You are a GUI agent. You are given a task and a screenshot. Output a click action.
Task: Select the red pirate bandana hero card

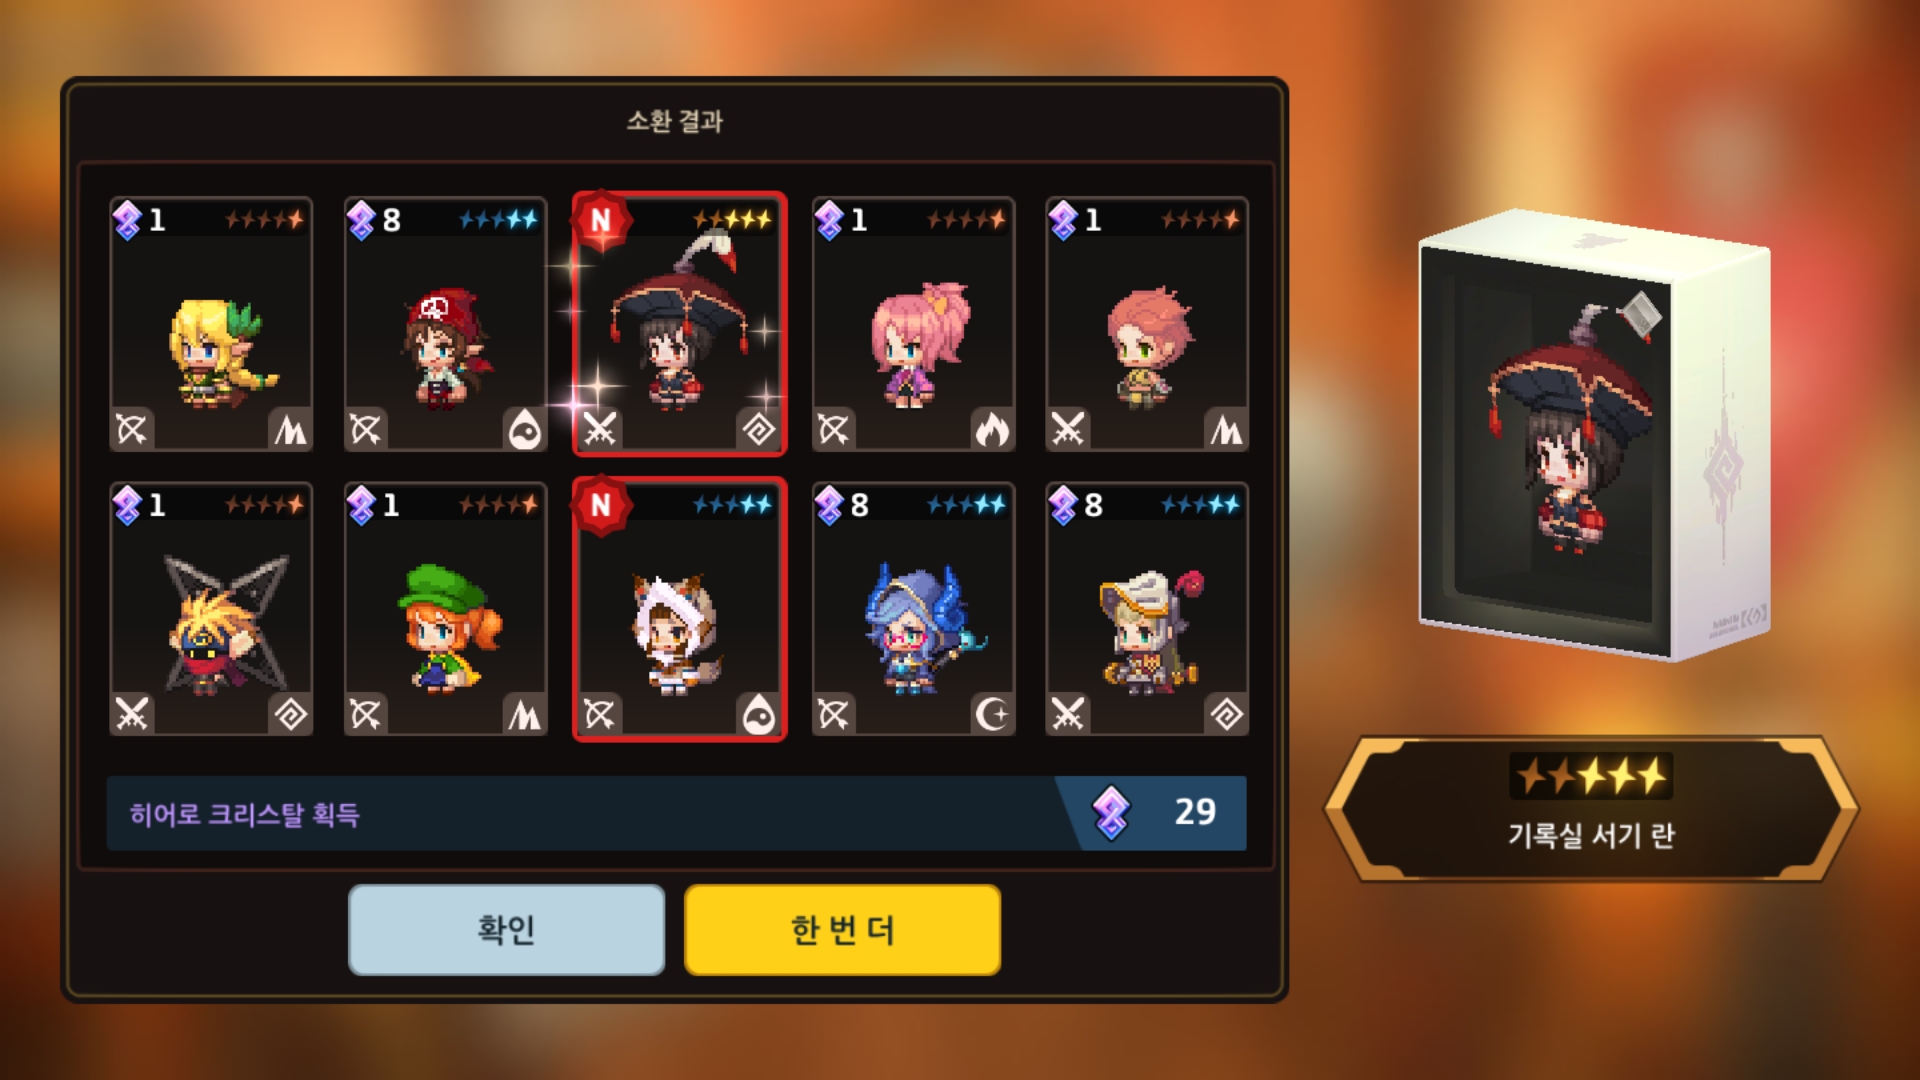[445, 324]
